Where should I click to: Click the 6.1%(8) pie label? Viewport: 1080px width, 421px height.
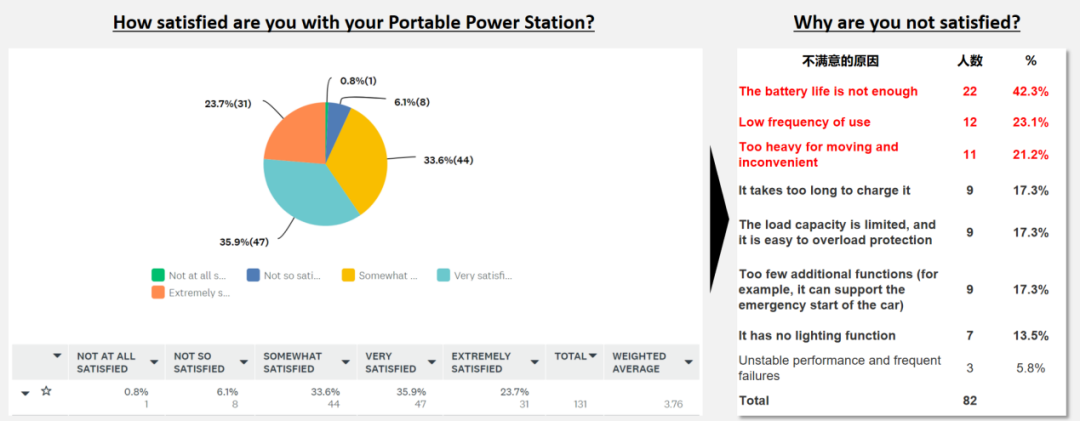[413, 102]
